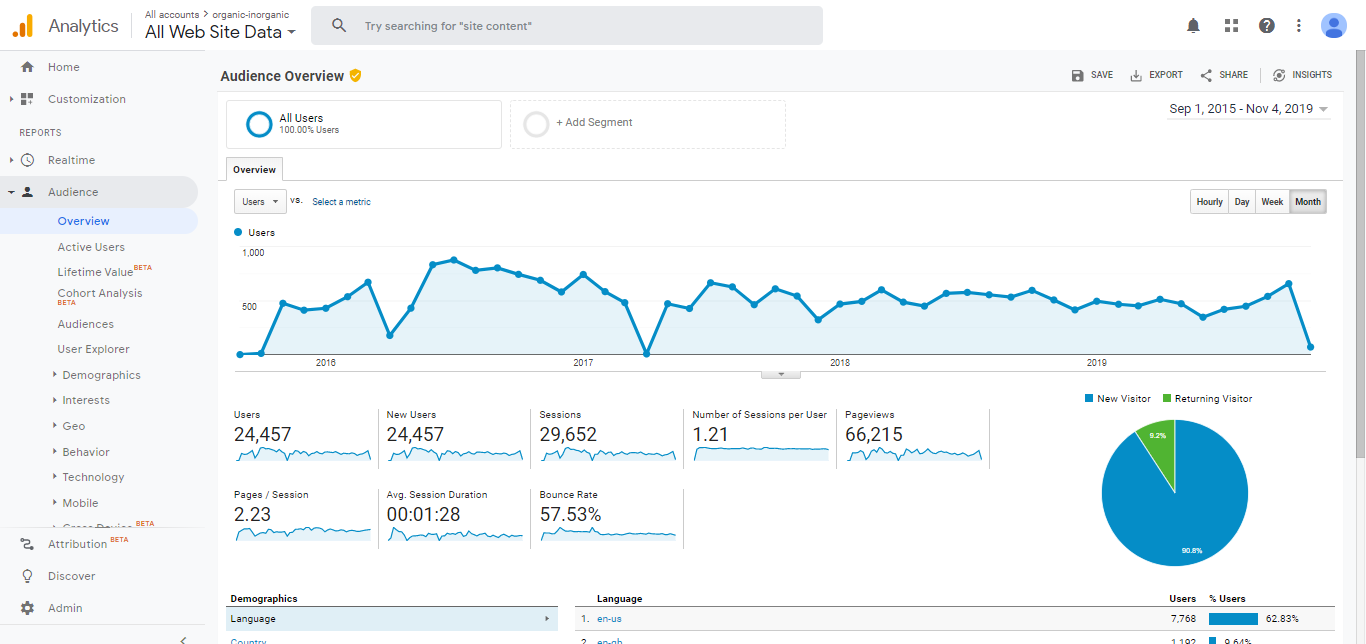Click the user account avatar

(x=1333, y=26)
